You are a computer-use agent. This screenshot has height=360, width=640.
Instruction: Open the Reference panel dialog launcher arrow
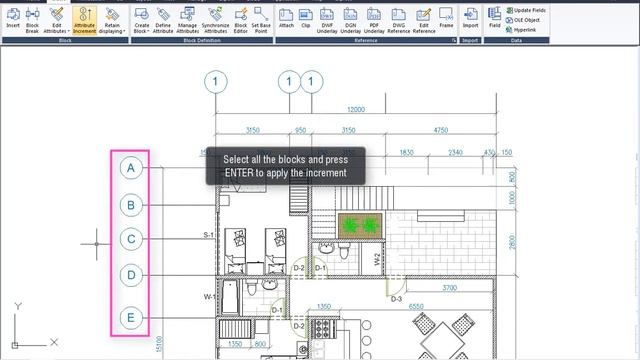(454, 40)
